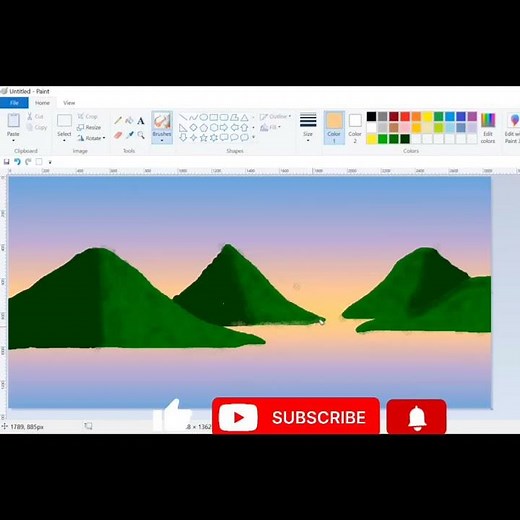Select the Magnifier tool
The image size is (520, 520).
[141, 135]
